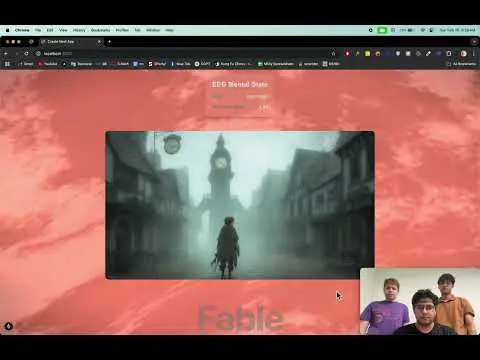View site information beside localhost
The image size is (480, 360).
(38, 53)
